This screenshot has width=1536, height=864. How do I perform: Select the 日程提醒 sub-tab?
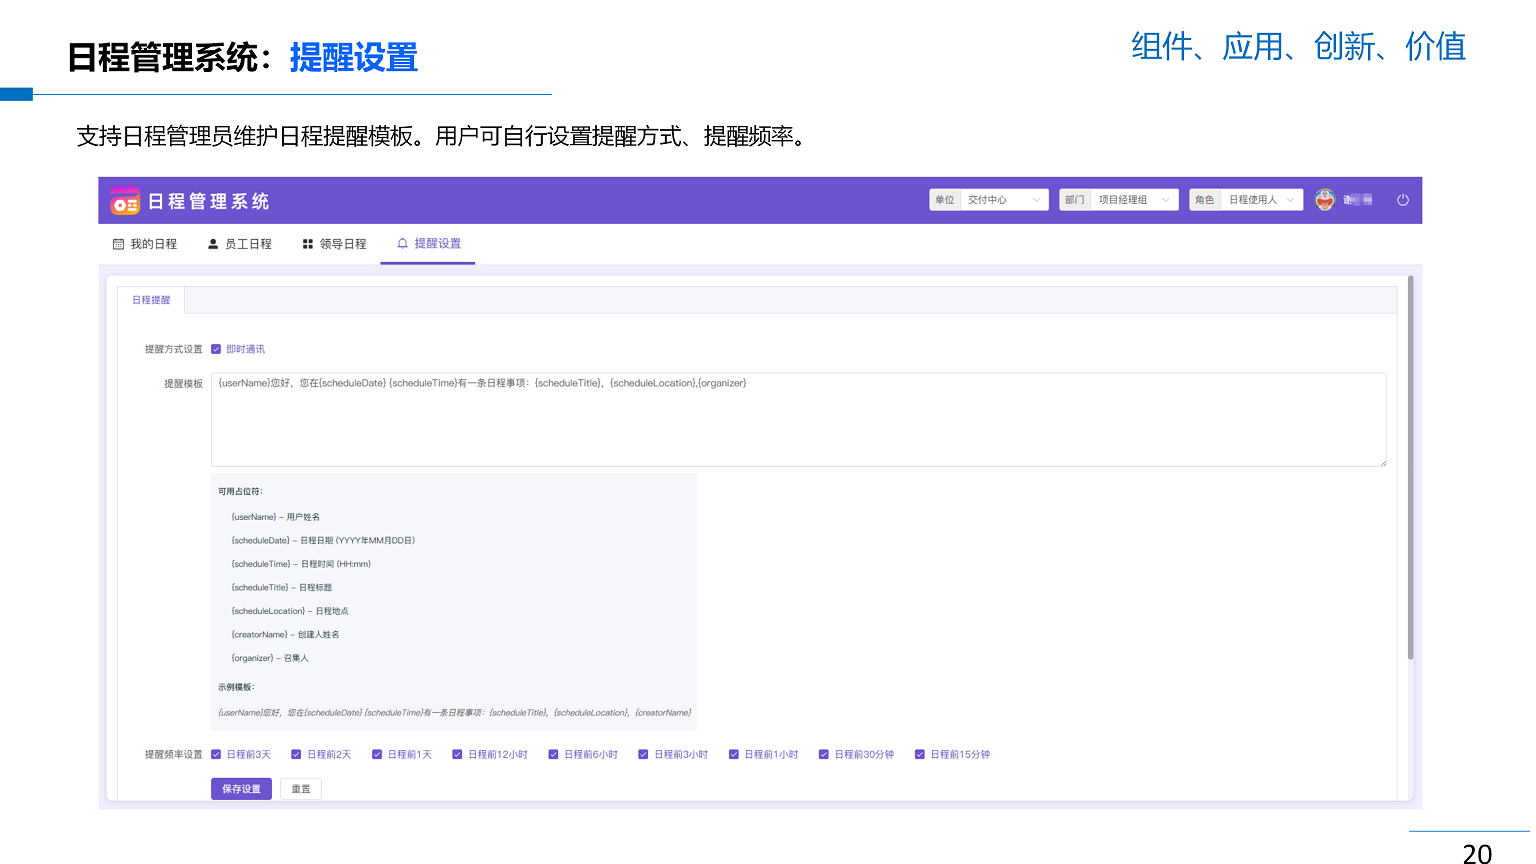pyautogui.click(x=151, y=300)
